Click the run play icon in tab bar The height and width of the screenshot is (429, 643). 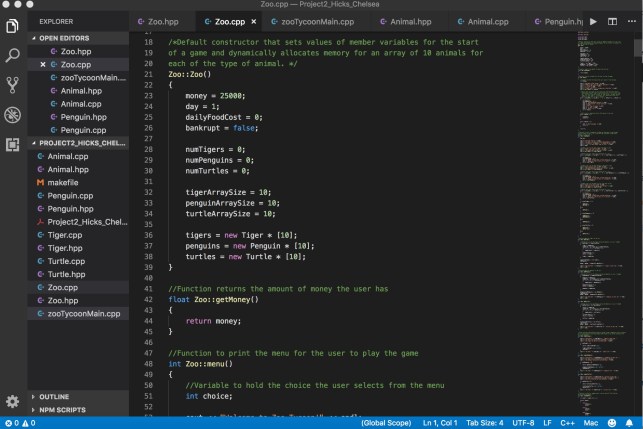tap(594, 20)
